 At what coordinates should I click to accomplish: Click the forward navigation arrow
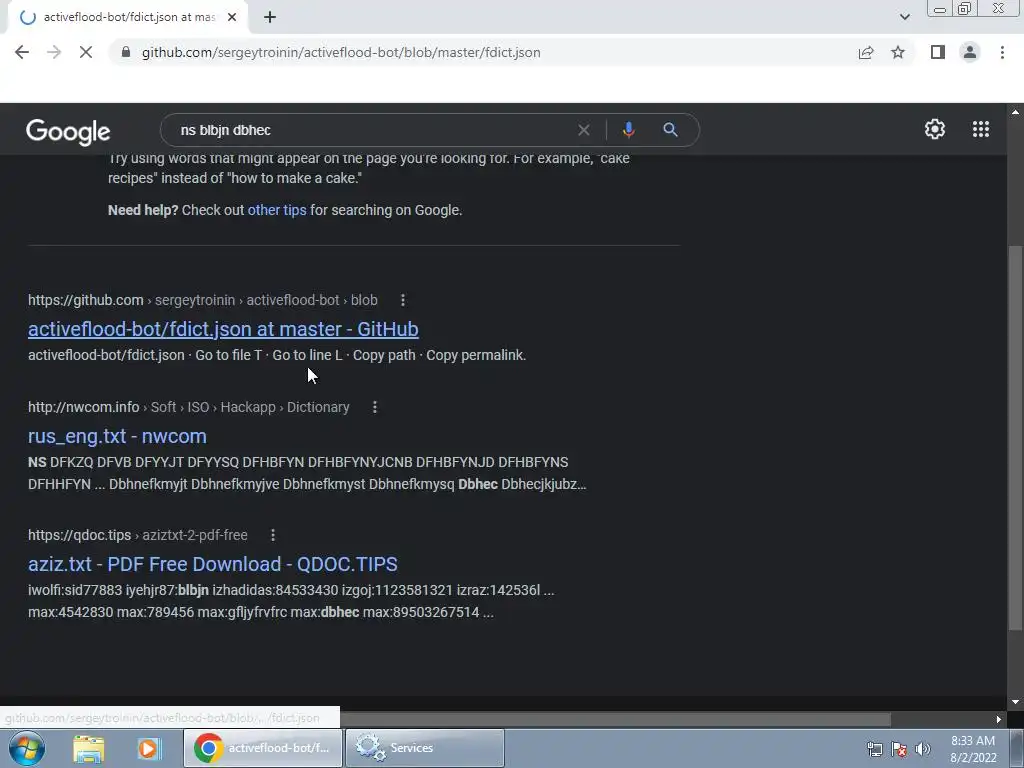pyautogui.click(x=54, y=52)
